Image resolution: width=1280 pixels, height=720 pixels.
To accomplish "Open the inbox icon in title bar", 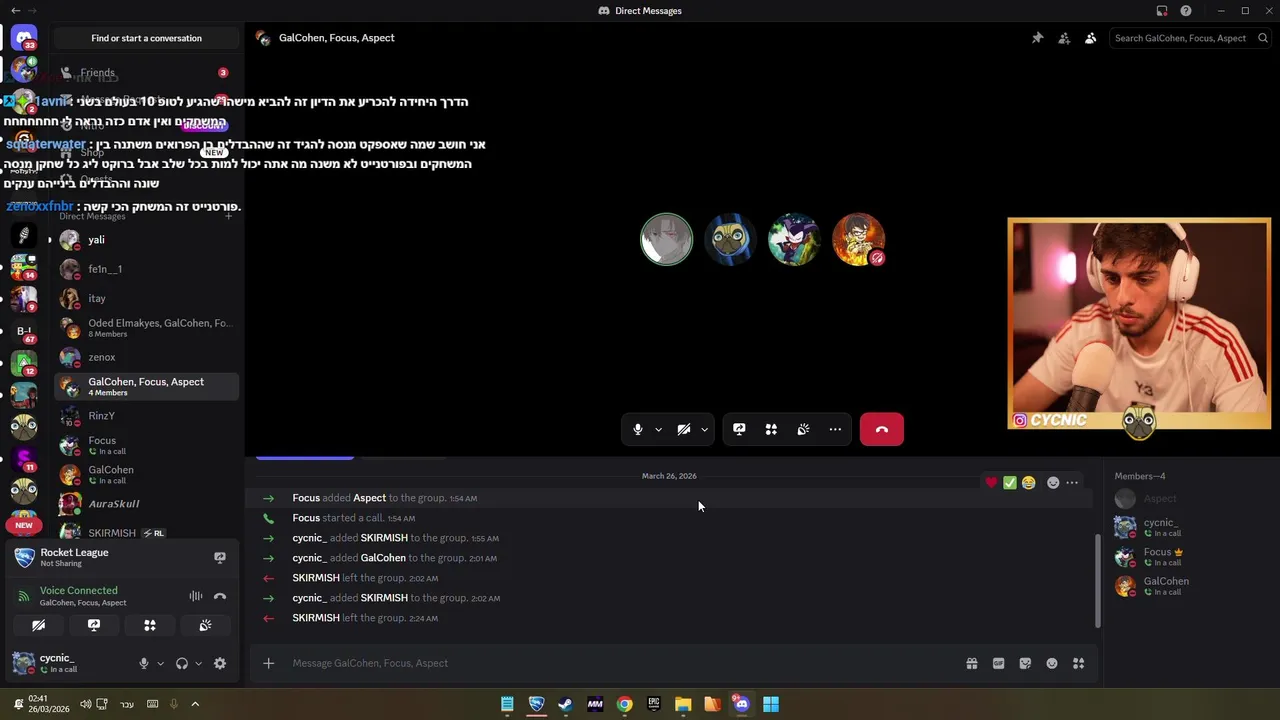I will [x=1162, y=11].
